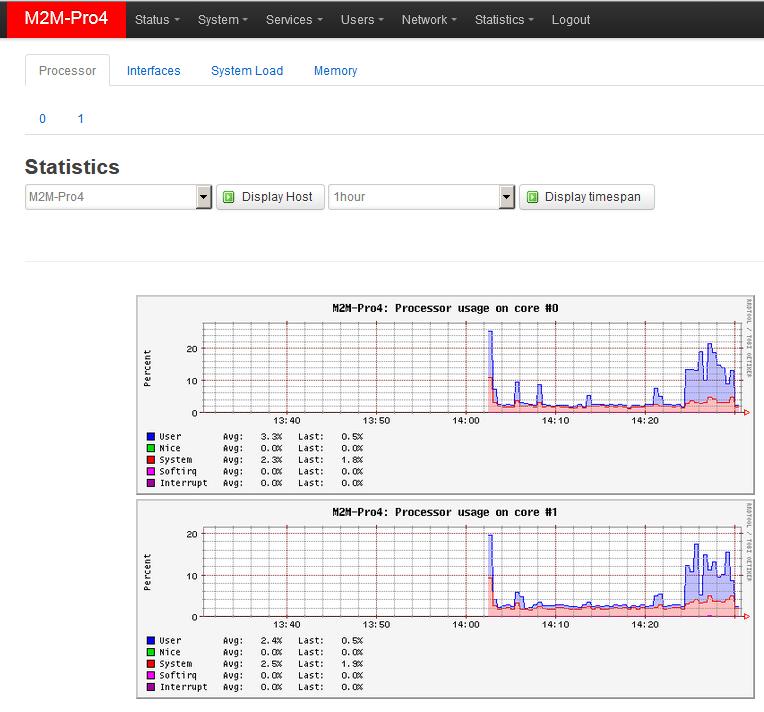Screen dimensions: 764x712
Task: Open the Statistics menu
Action: coord(504,19)
